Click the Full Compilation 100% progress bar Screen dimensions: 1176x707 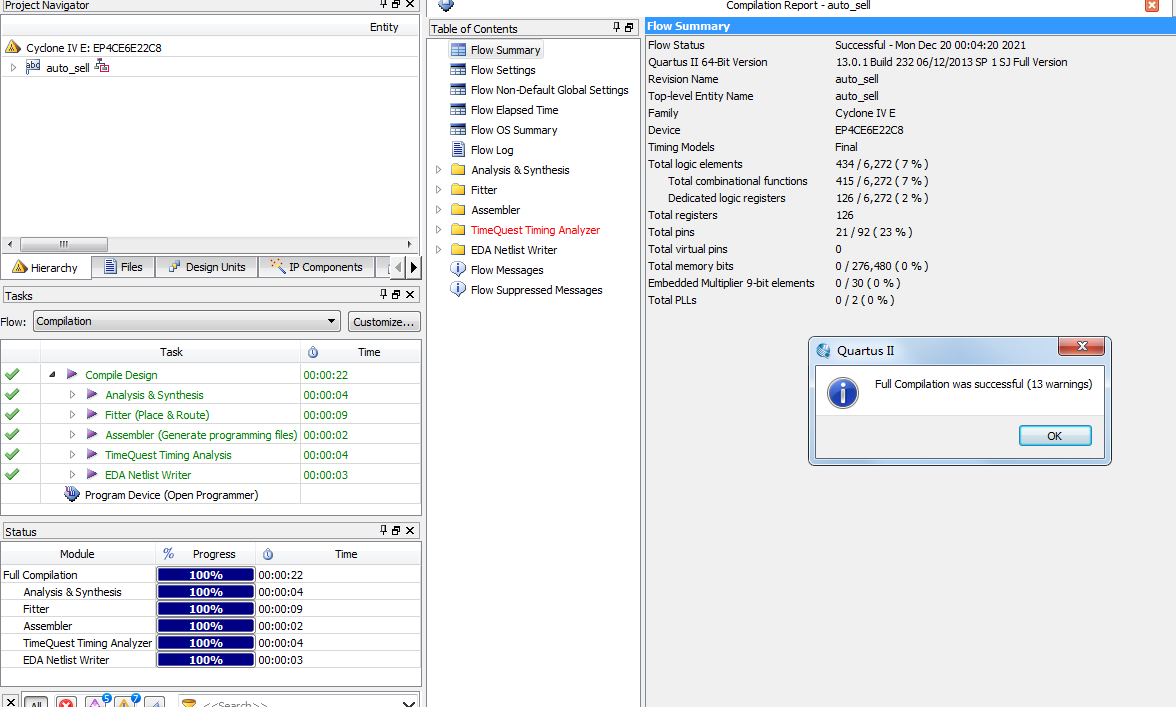tap(206, 575)
